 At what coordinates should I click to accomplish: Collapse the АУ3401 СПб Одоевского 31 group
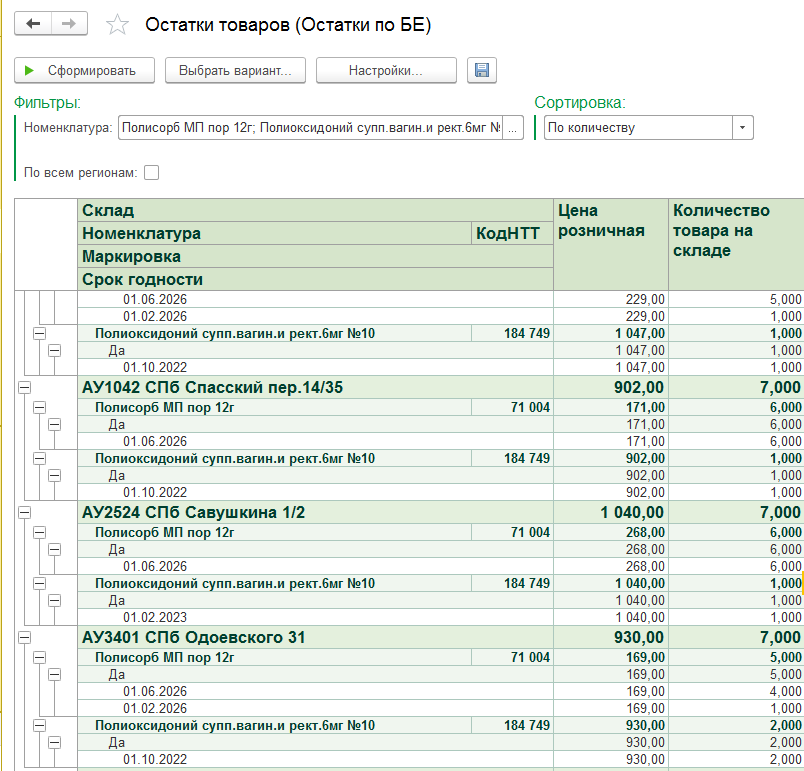[25, 637]
